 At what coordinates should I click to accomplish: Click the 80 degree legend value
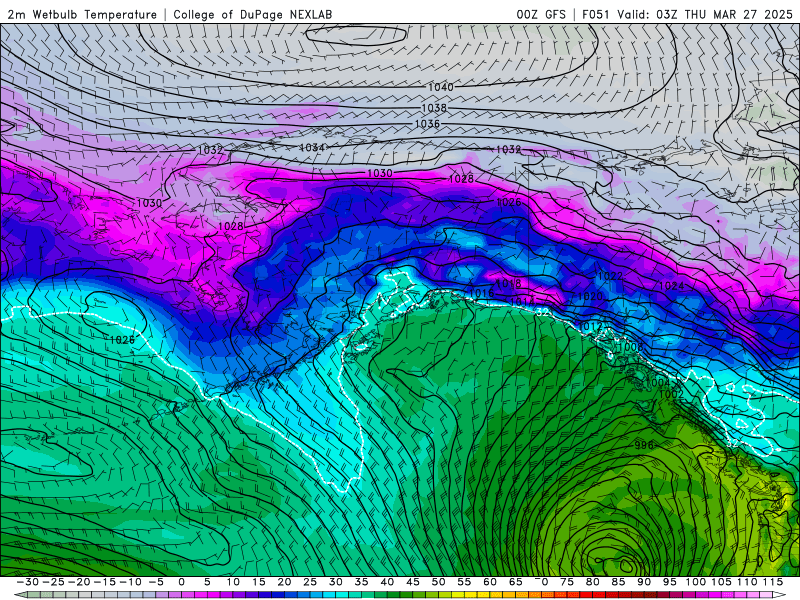pyautogui.click(x=592, y=582)
